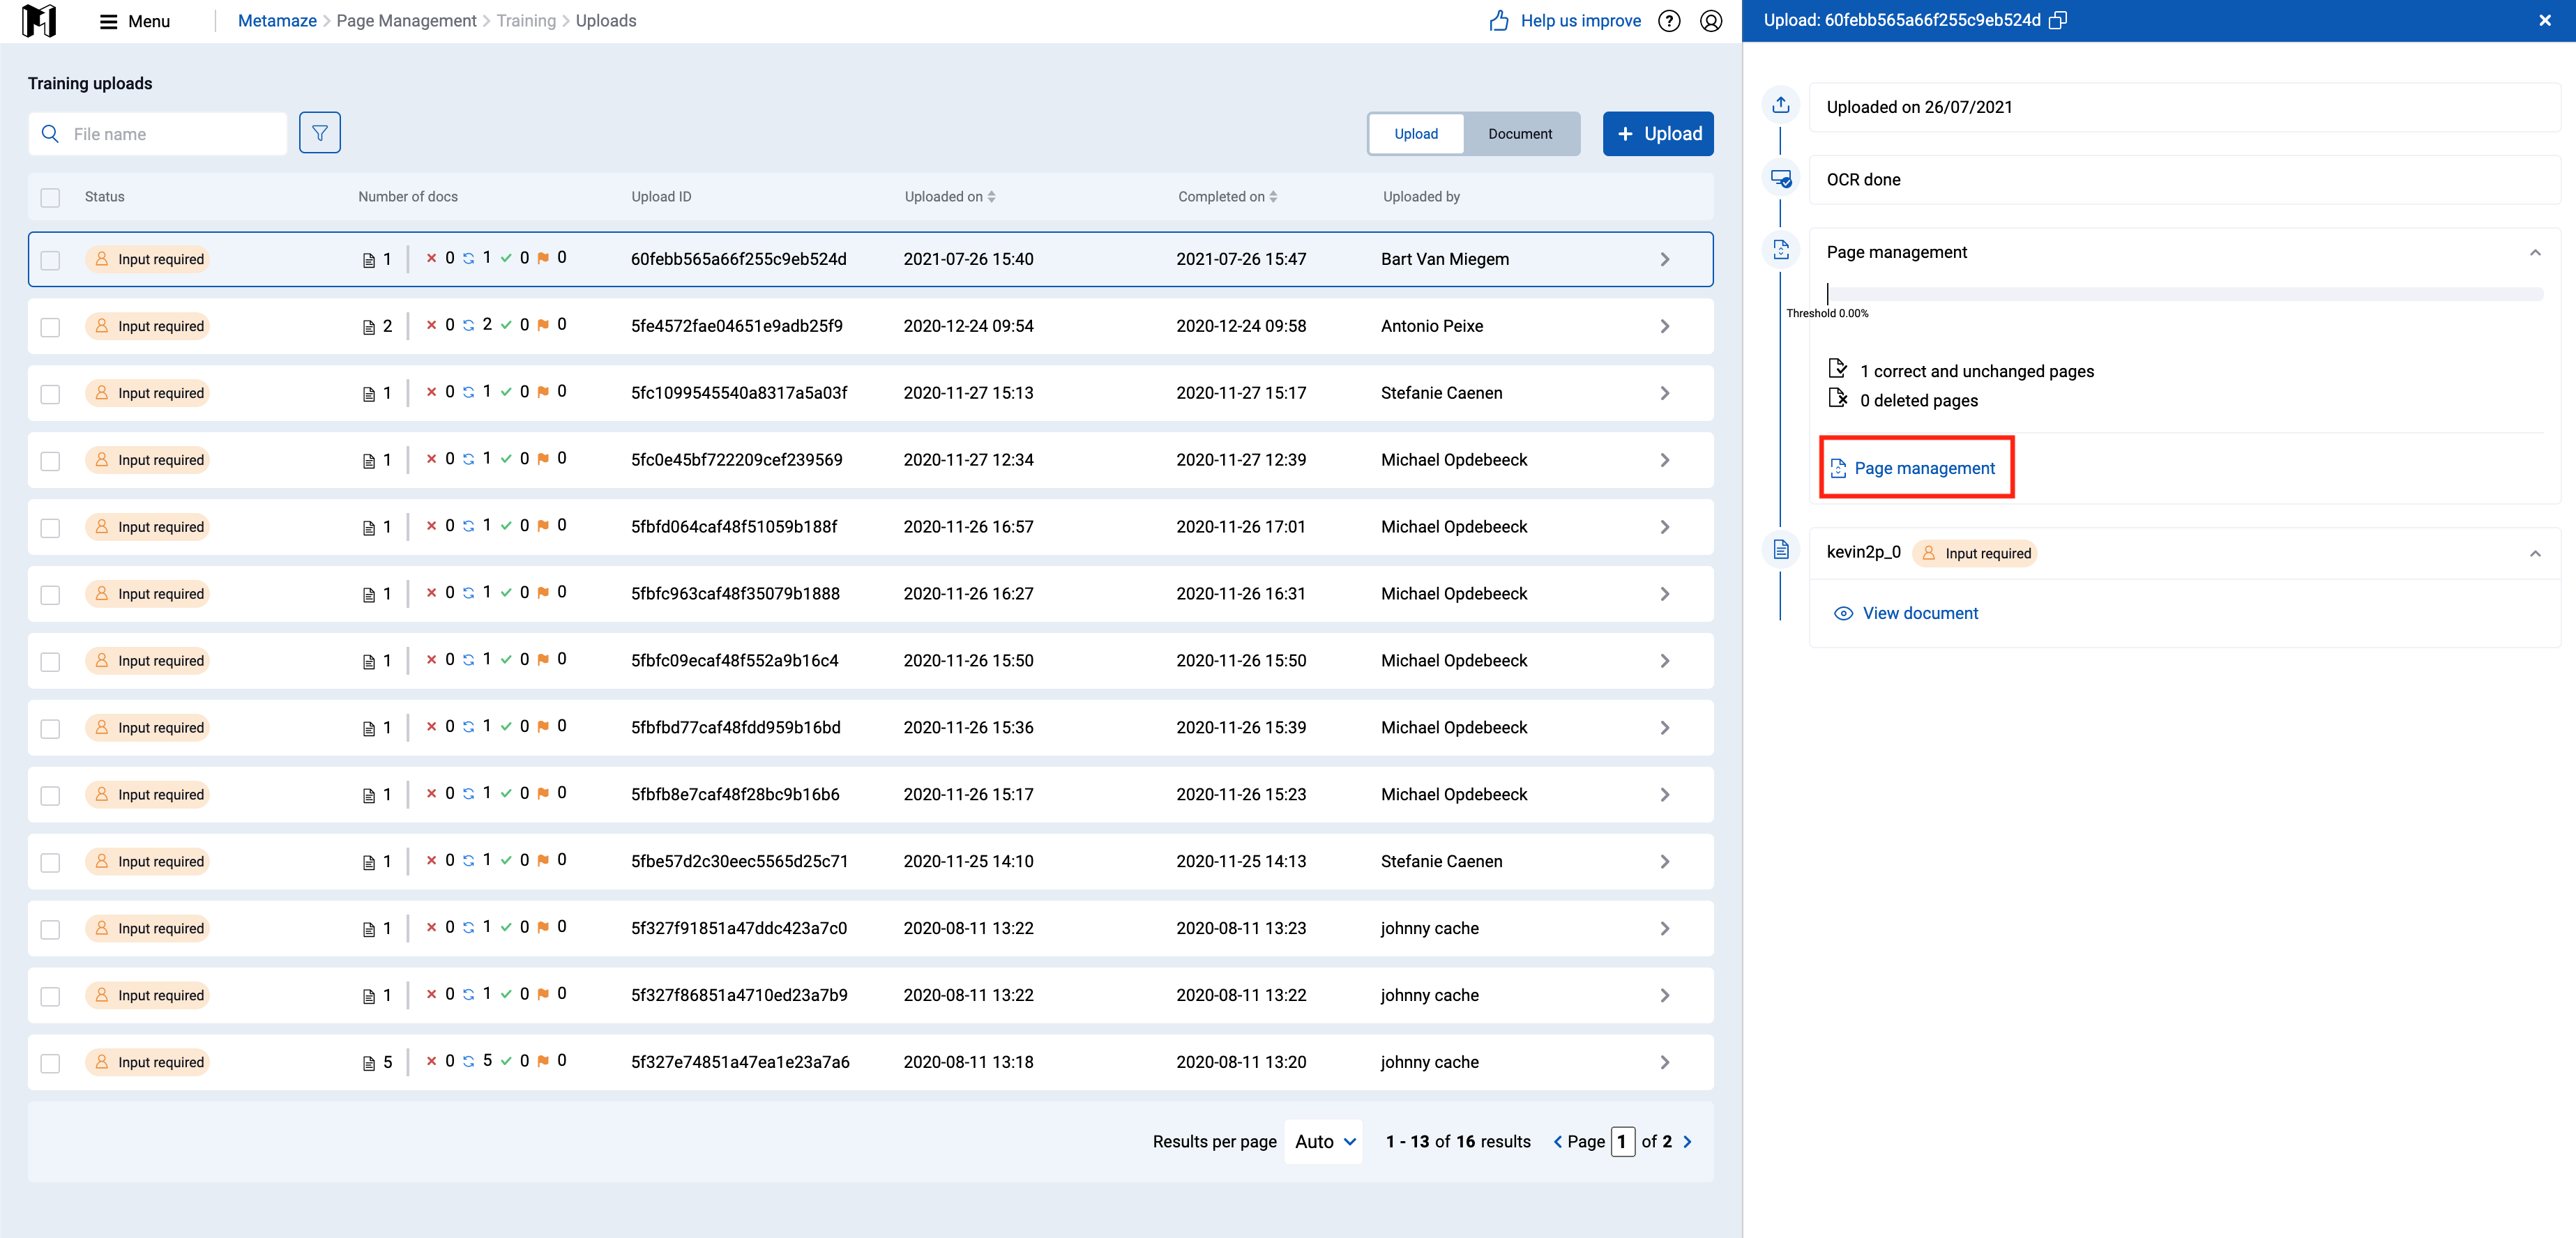Image resolution: width=2576 pixels, height=1238 pixels.
Task: Click the blue Upload button
Action: 1658,134
